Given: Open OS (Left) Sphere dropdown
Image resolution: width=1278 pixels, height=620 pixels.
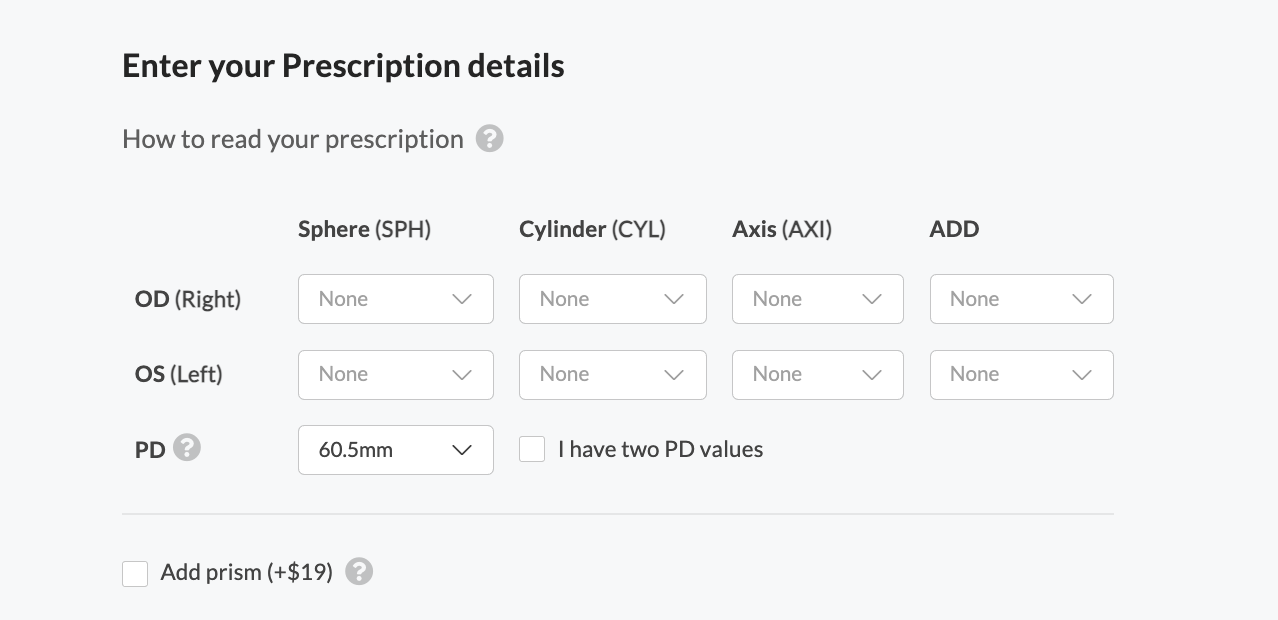Looking at the screenshot, I should tap(395, 374).
